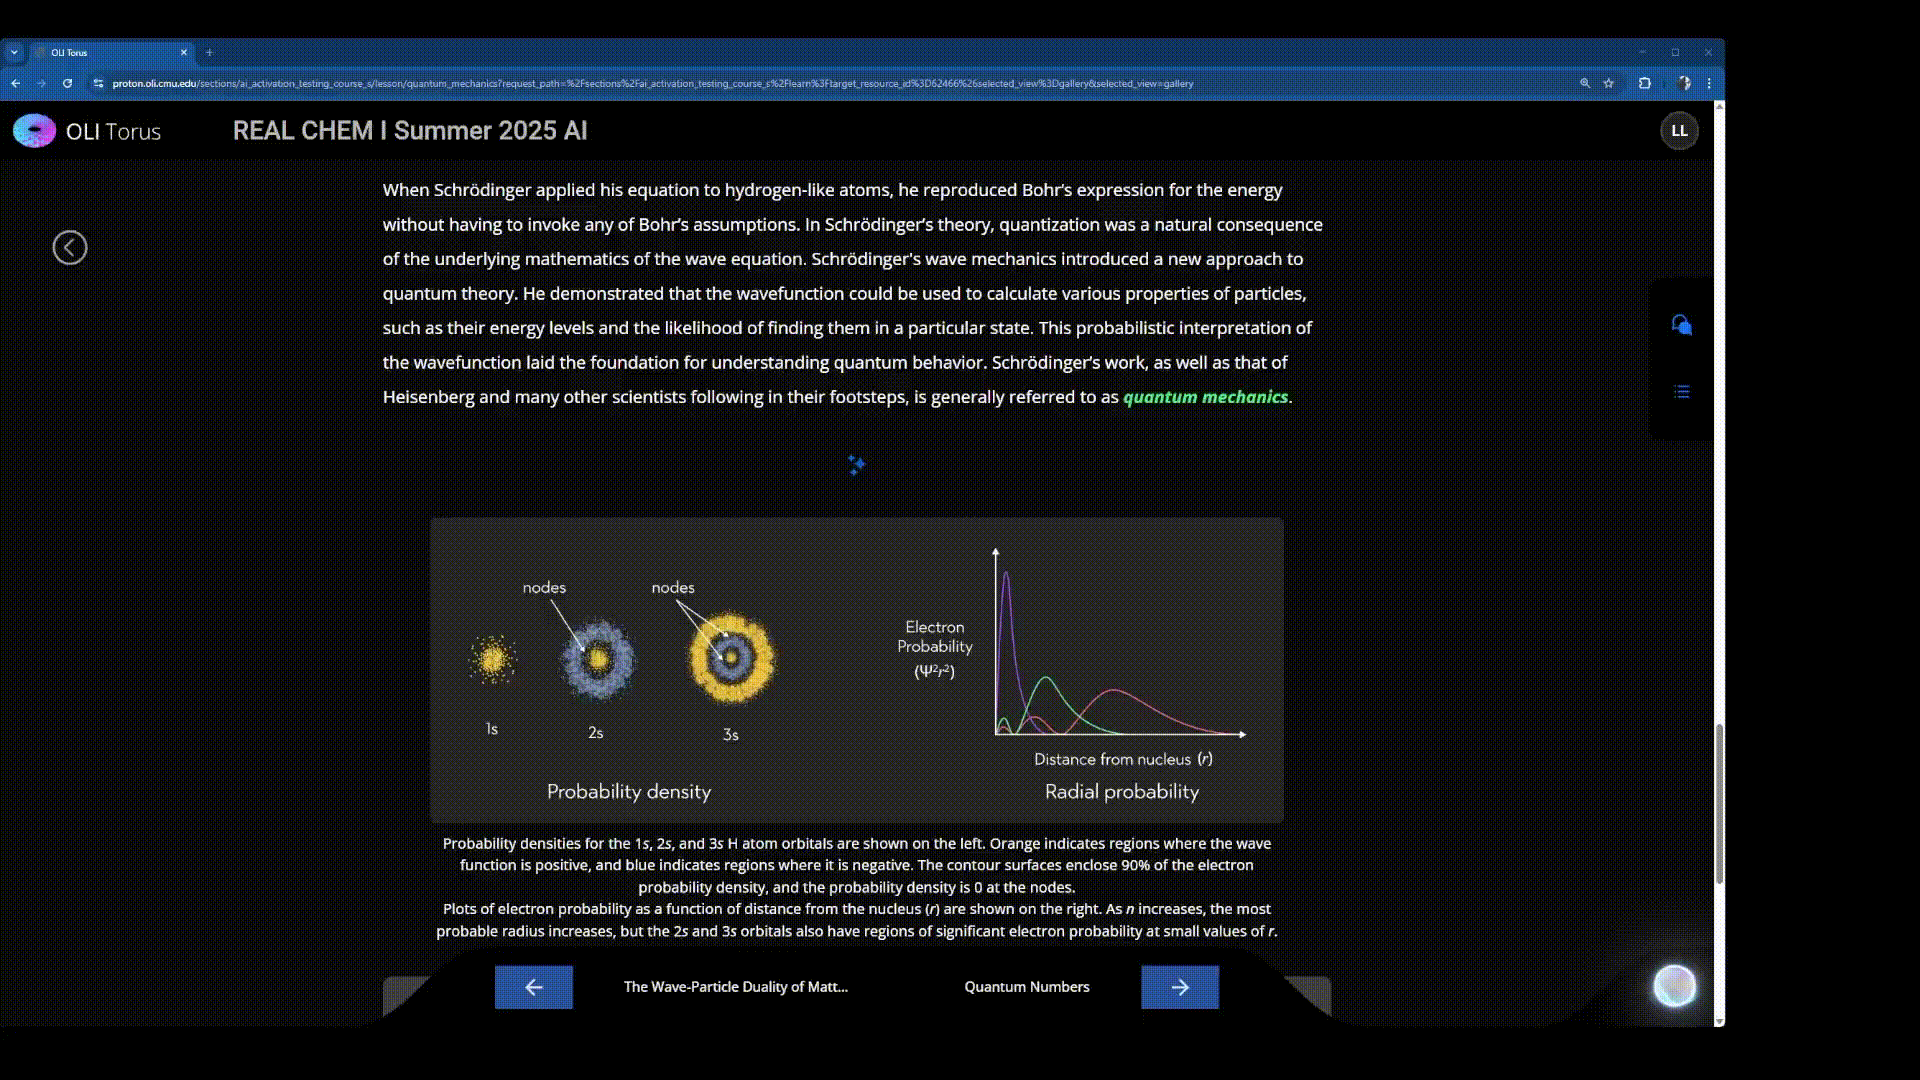Click the OLI Torus logo
Image resolution: width=1920 pixels, height=1080 pixels.
click(35, 131)
